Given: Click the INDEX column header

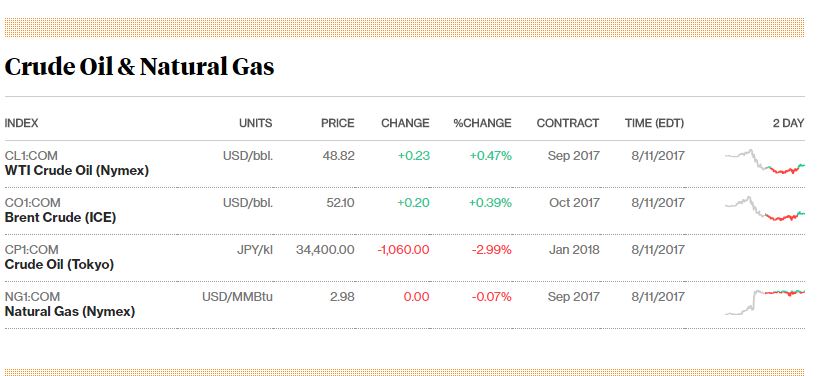Looking at the screenshot, I should (x=22, y=123).
